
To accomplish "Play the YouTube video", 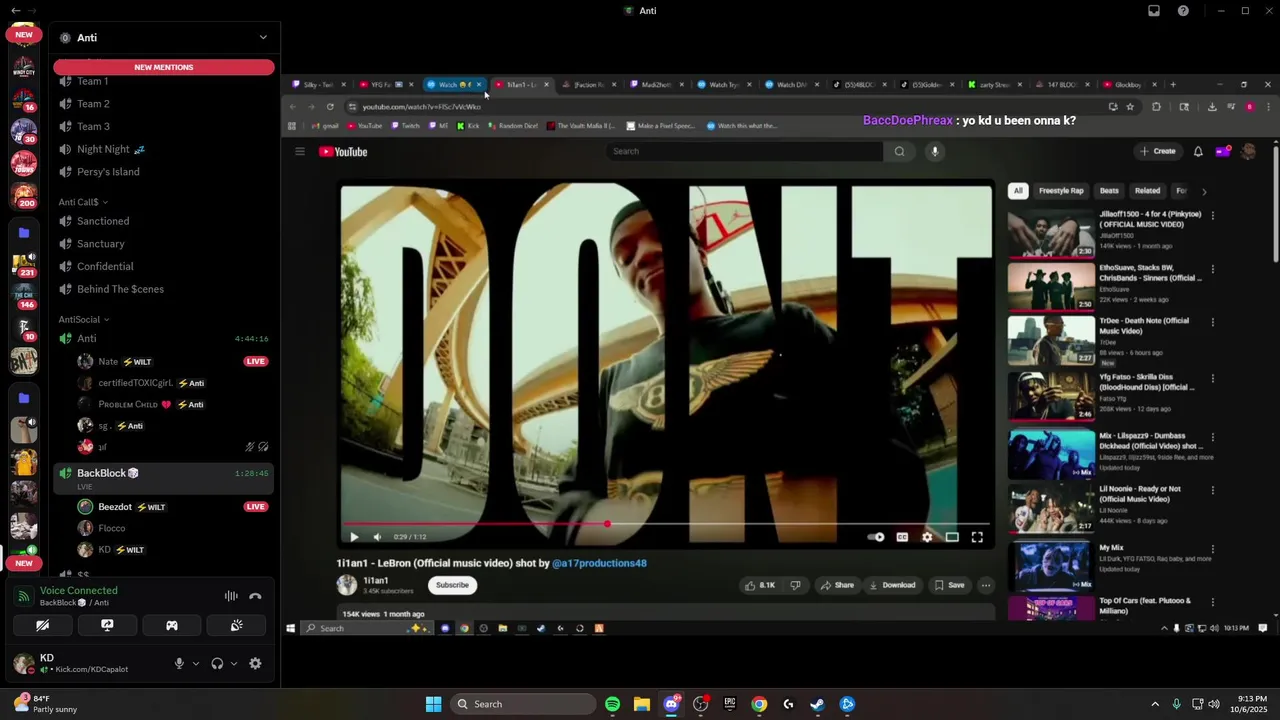I will [354, 537].
